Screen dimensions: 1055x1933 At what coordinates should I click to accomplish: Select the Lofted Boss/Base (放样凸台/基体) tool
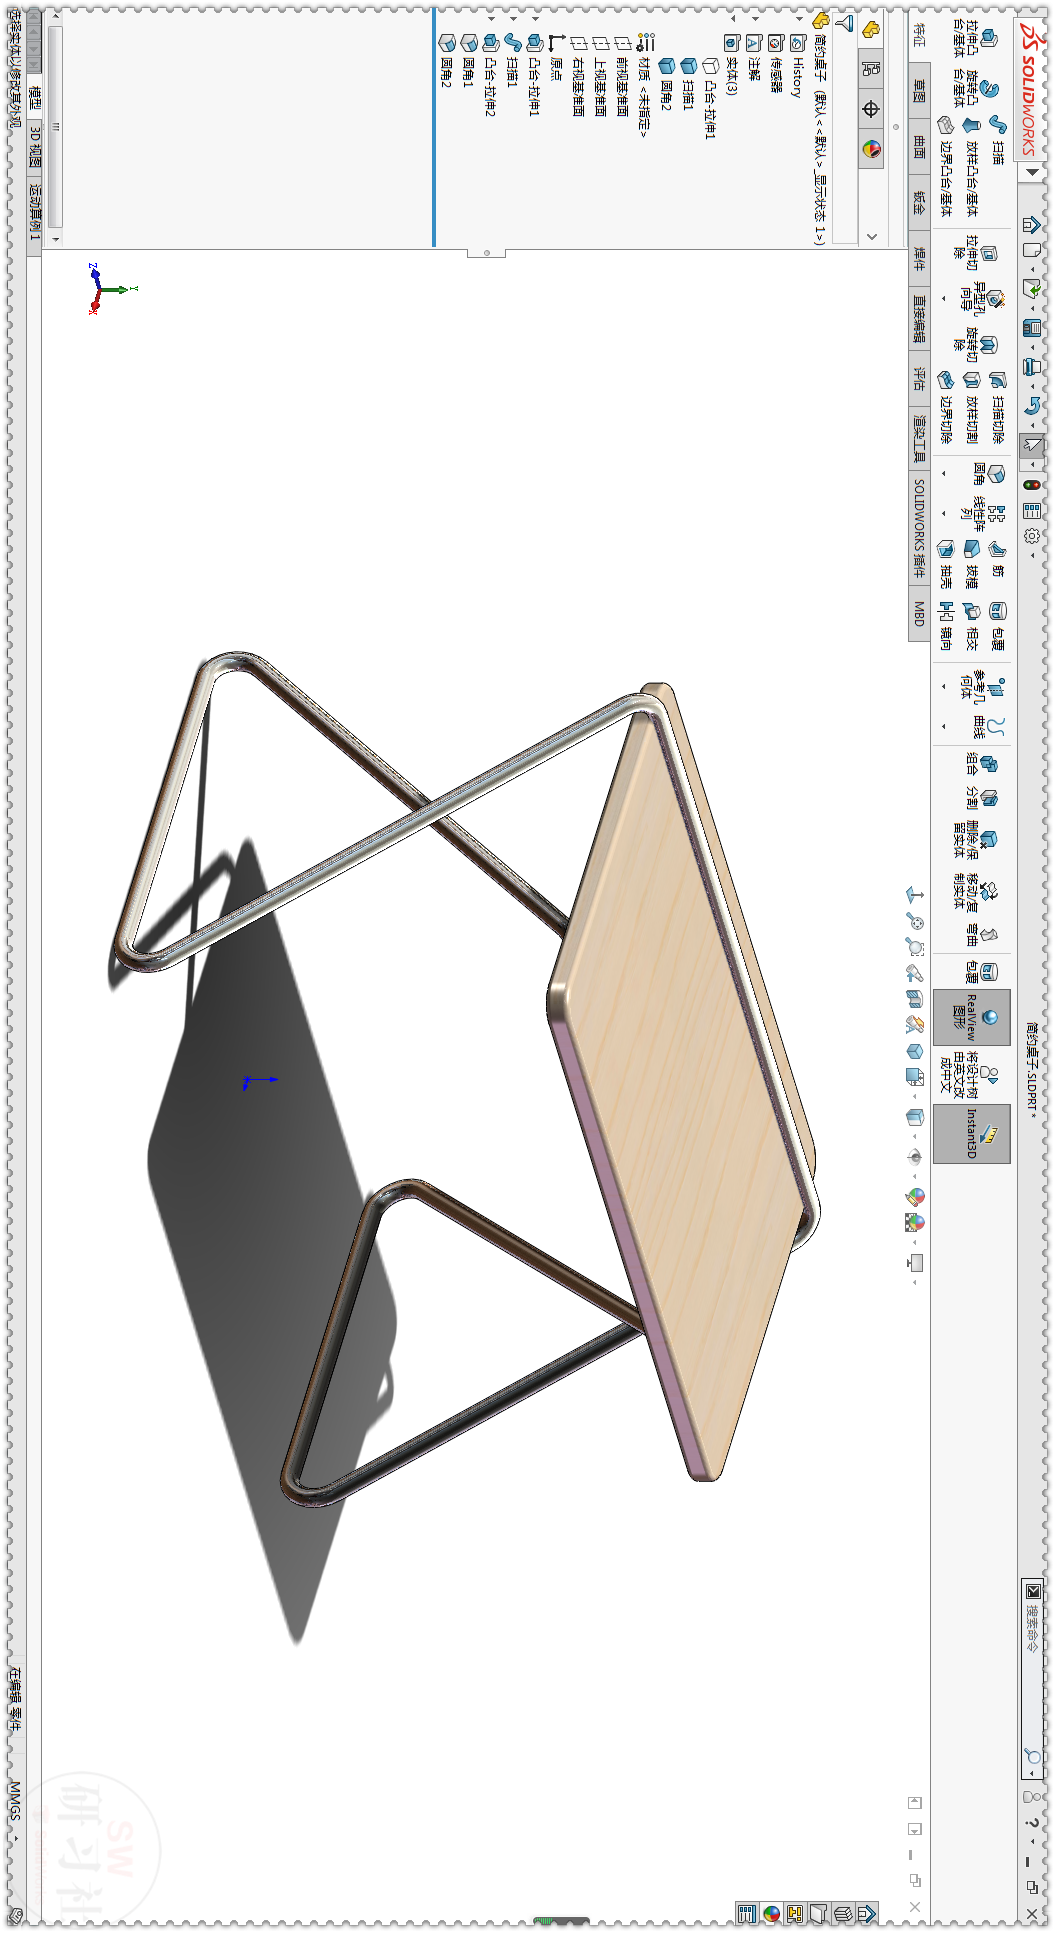(x=971, y=165)
